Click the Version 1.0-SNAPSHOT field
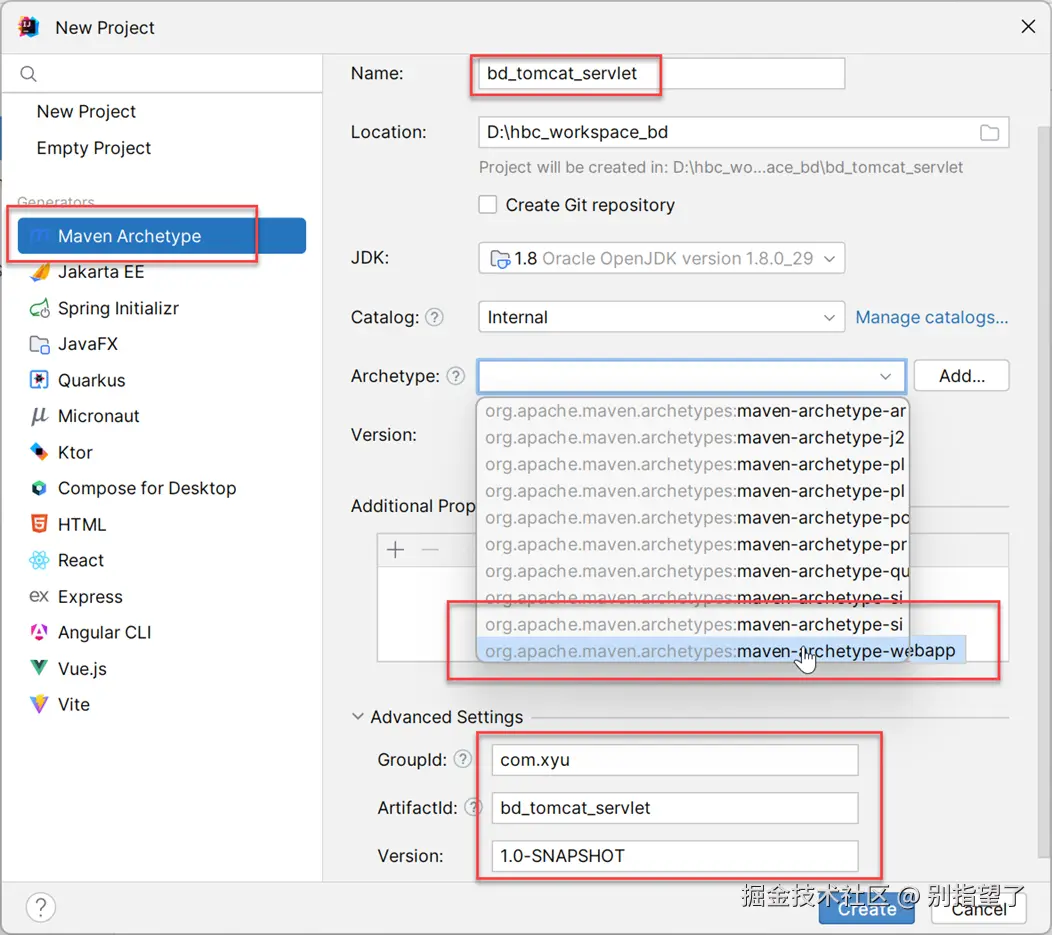The width and height of the screenshot is (1052, 935). (x=675, y=856)
